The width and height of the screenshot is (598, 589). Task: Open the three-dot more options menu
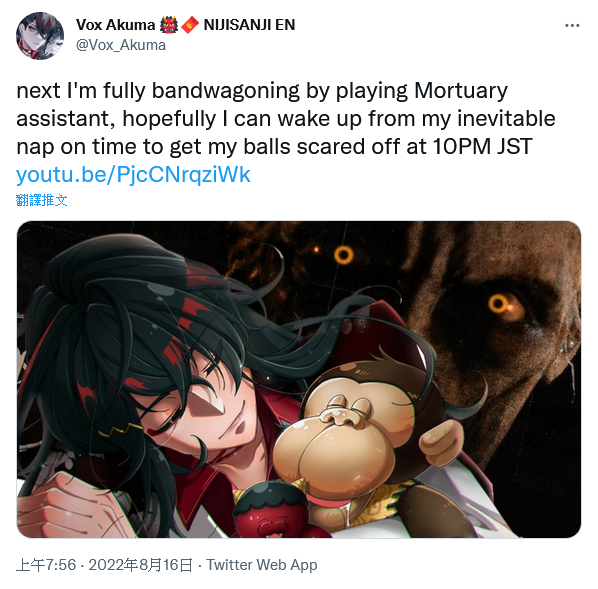tap(572, 26)
